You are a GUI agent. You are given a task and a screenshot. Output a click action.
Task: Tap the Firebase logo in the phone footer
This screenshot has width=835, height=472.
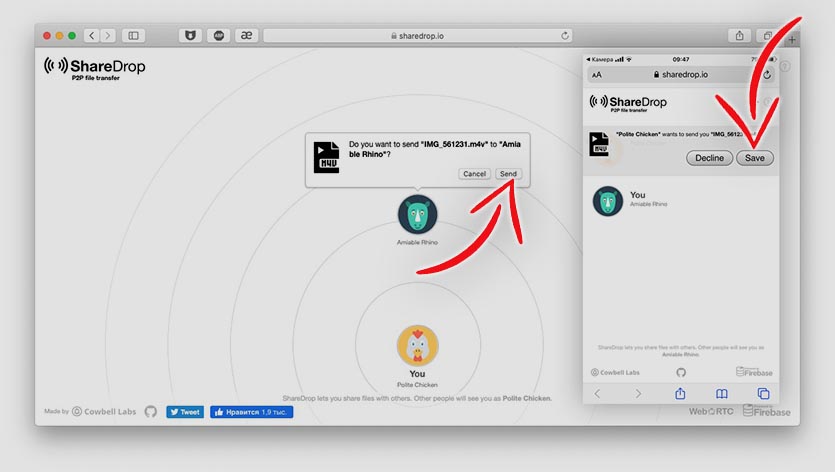tap(754, 372)
